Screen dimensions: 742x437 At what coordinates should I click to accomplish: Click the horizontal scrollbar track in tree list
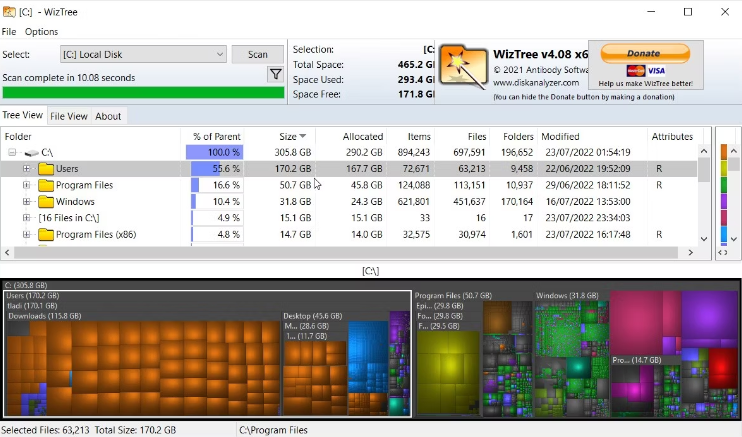345,253
